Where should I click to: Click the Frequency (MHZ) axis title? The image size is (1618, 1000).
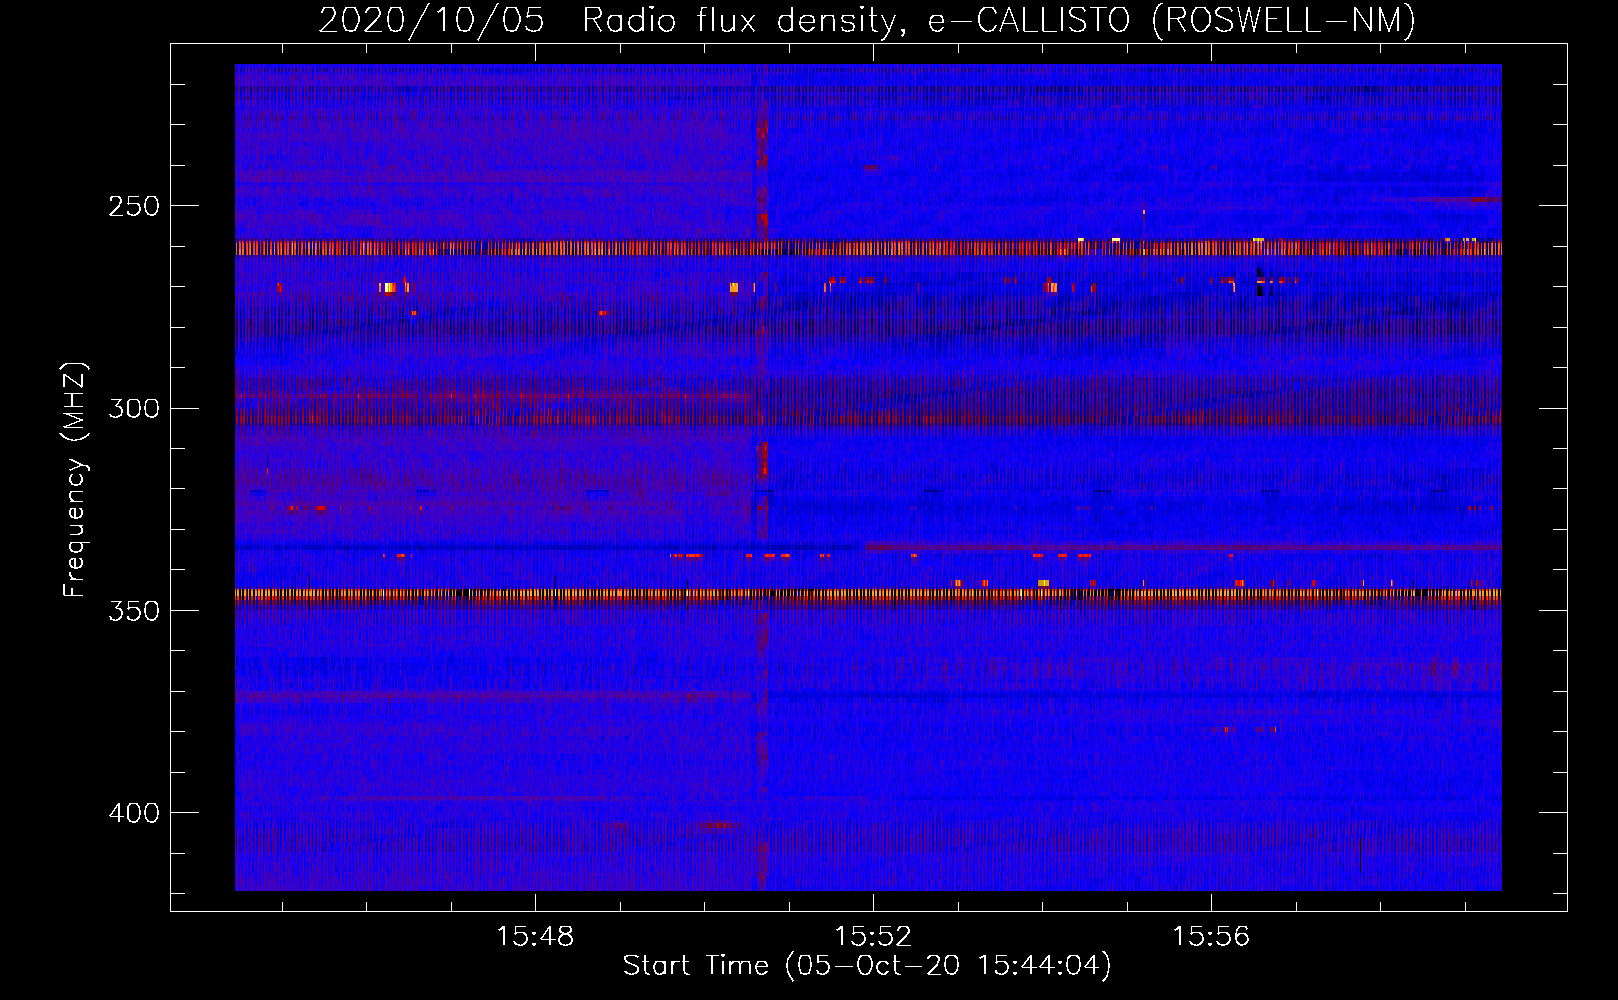click(x=75, y=480)
